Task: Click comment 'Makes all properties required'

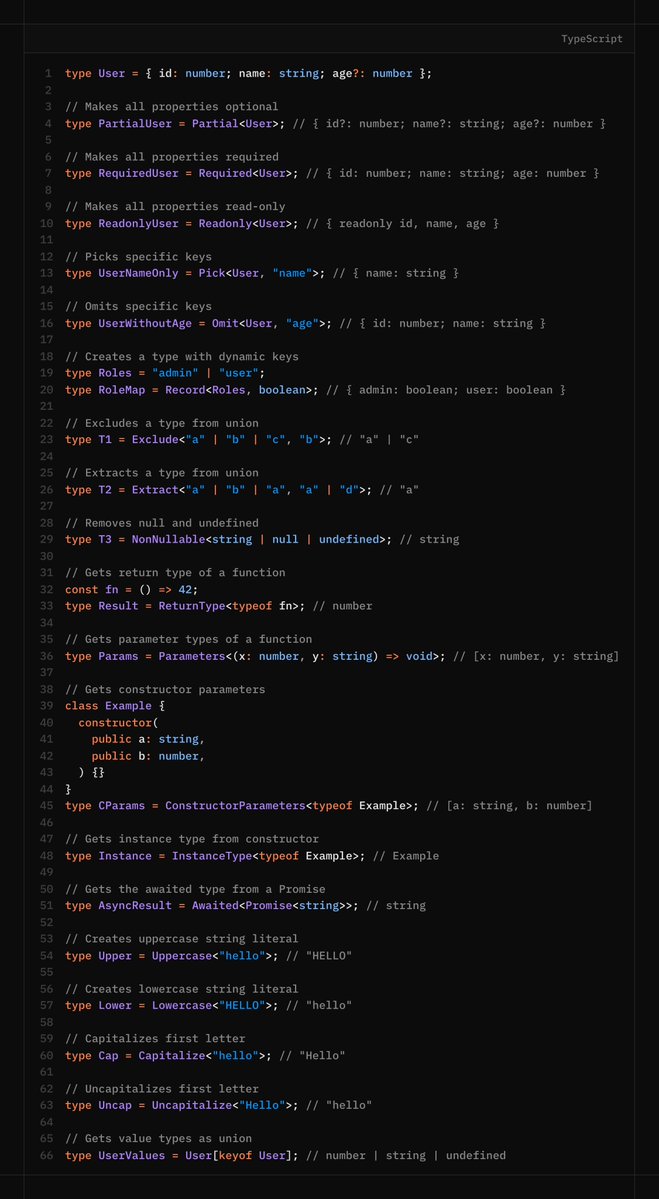Action: coord(172,157)
